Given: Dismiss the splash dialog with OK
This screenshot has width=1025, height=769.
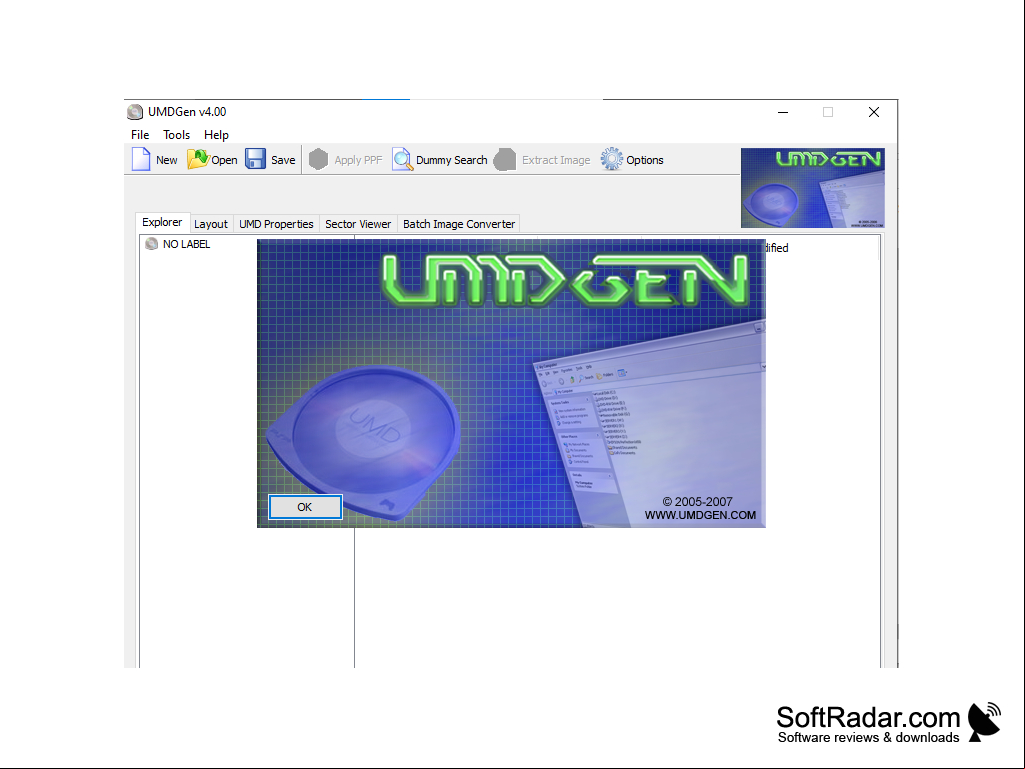Looking at the screenshot, I should (x=305, y=507).
